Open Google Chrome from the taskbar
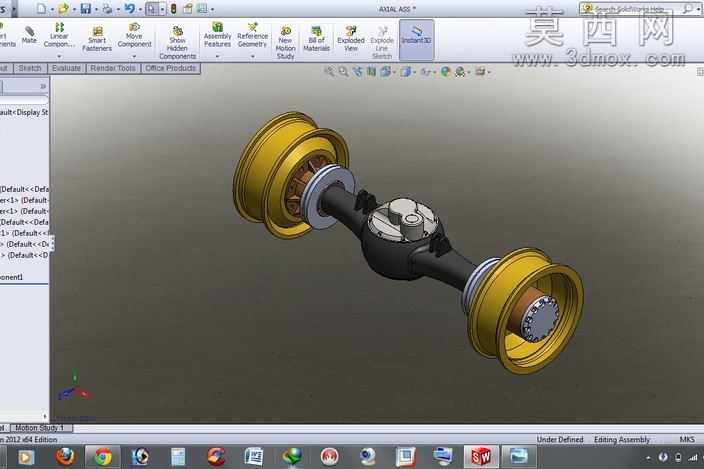The width and height of the screenshot is (704, 469). pos(103,457)
